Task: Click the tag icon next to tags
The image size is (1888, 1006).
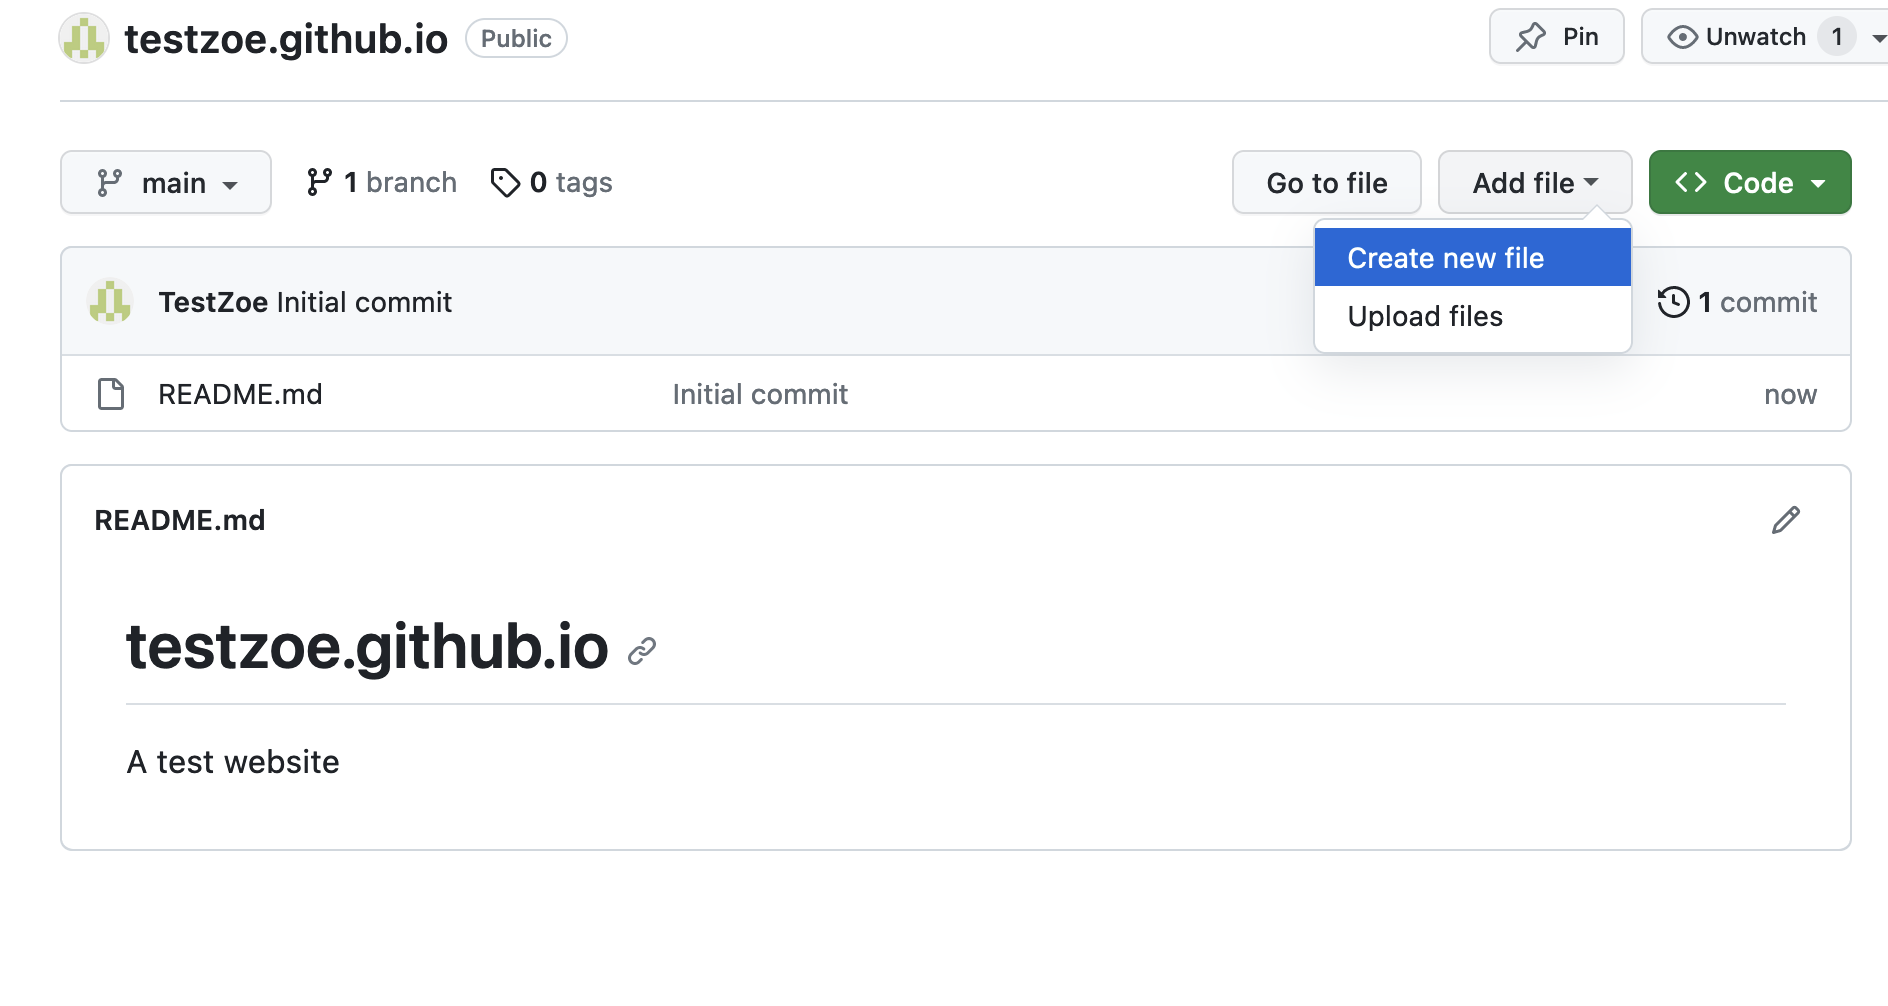Action: click(x=505, y=183)
